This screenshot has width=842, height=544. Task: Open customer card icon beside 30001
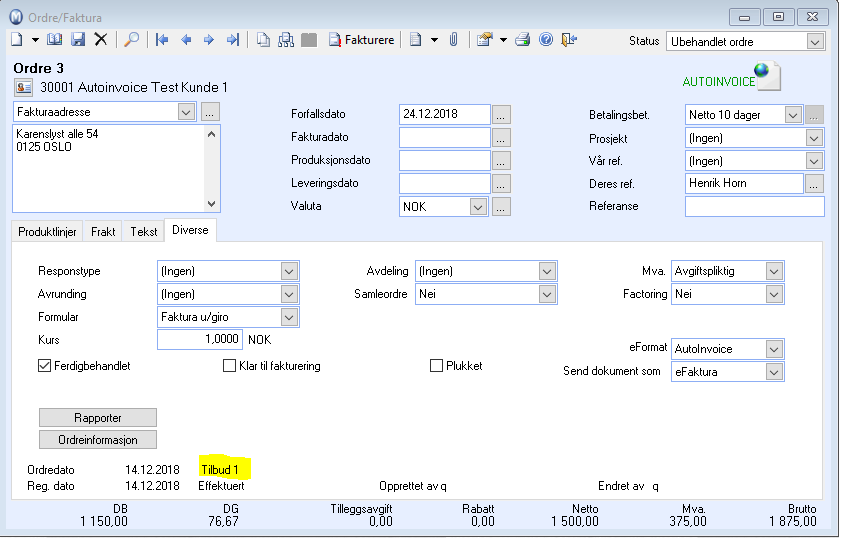click(x=24, y=87)
